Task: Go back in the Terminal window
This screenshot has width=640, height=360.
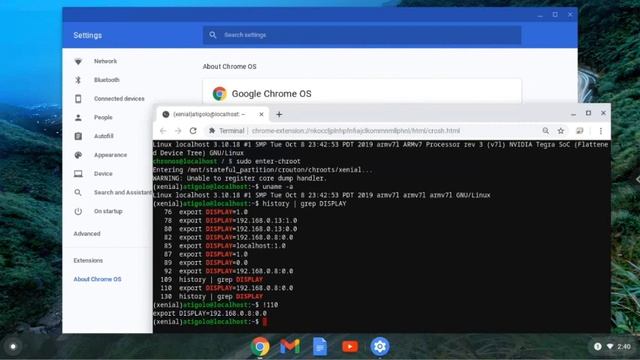Action: (163, 131)
